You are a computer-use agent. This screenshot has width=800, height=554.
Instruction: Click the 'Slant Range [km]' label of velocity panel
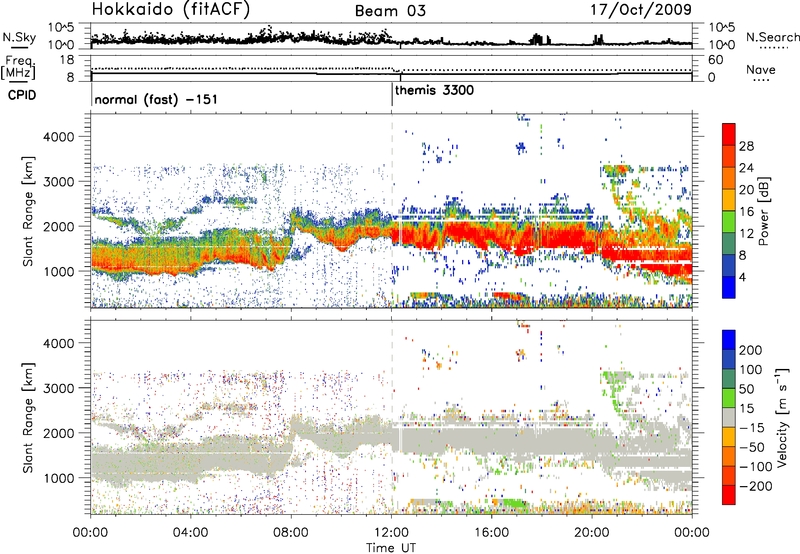point(28,418)
